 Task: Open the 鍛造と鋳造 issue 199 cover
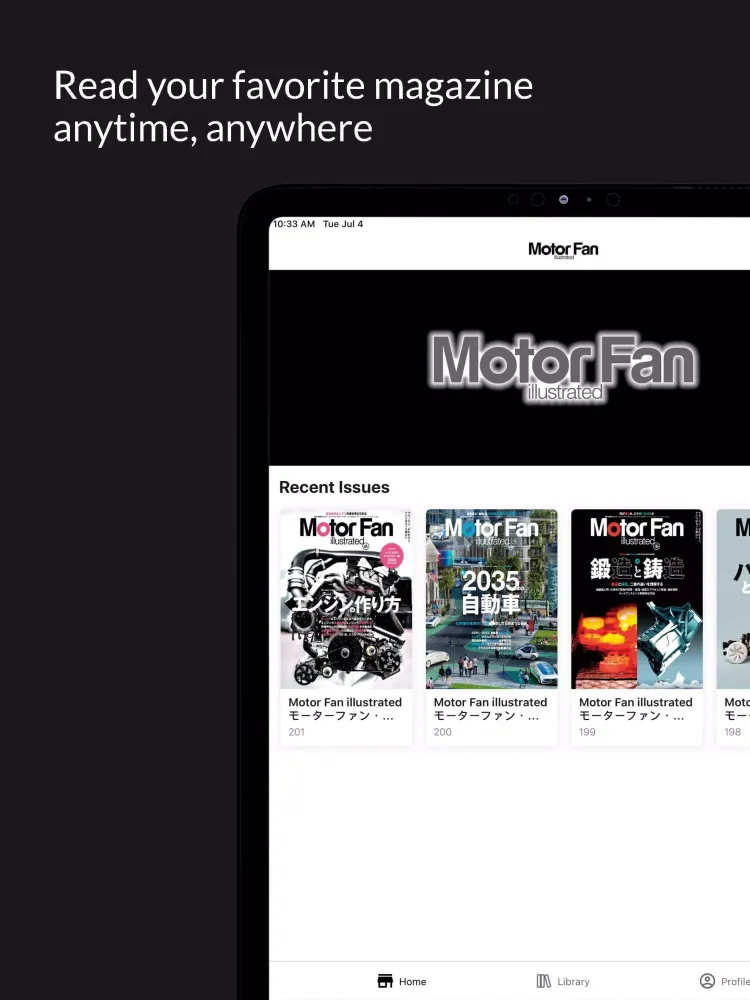(636, 599)
